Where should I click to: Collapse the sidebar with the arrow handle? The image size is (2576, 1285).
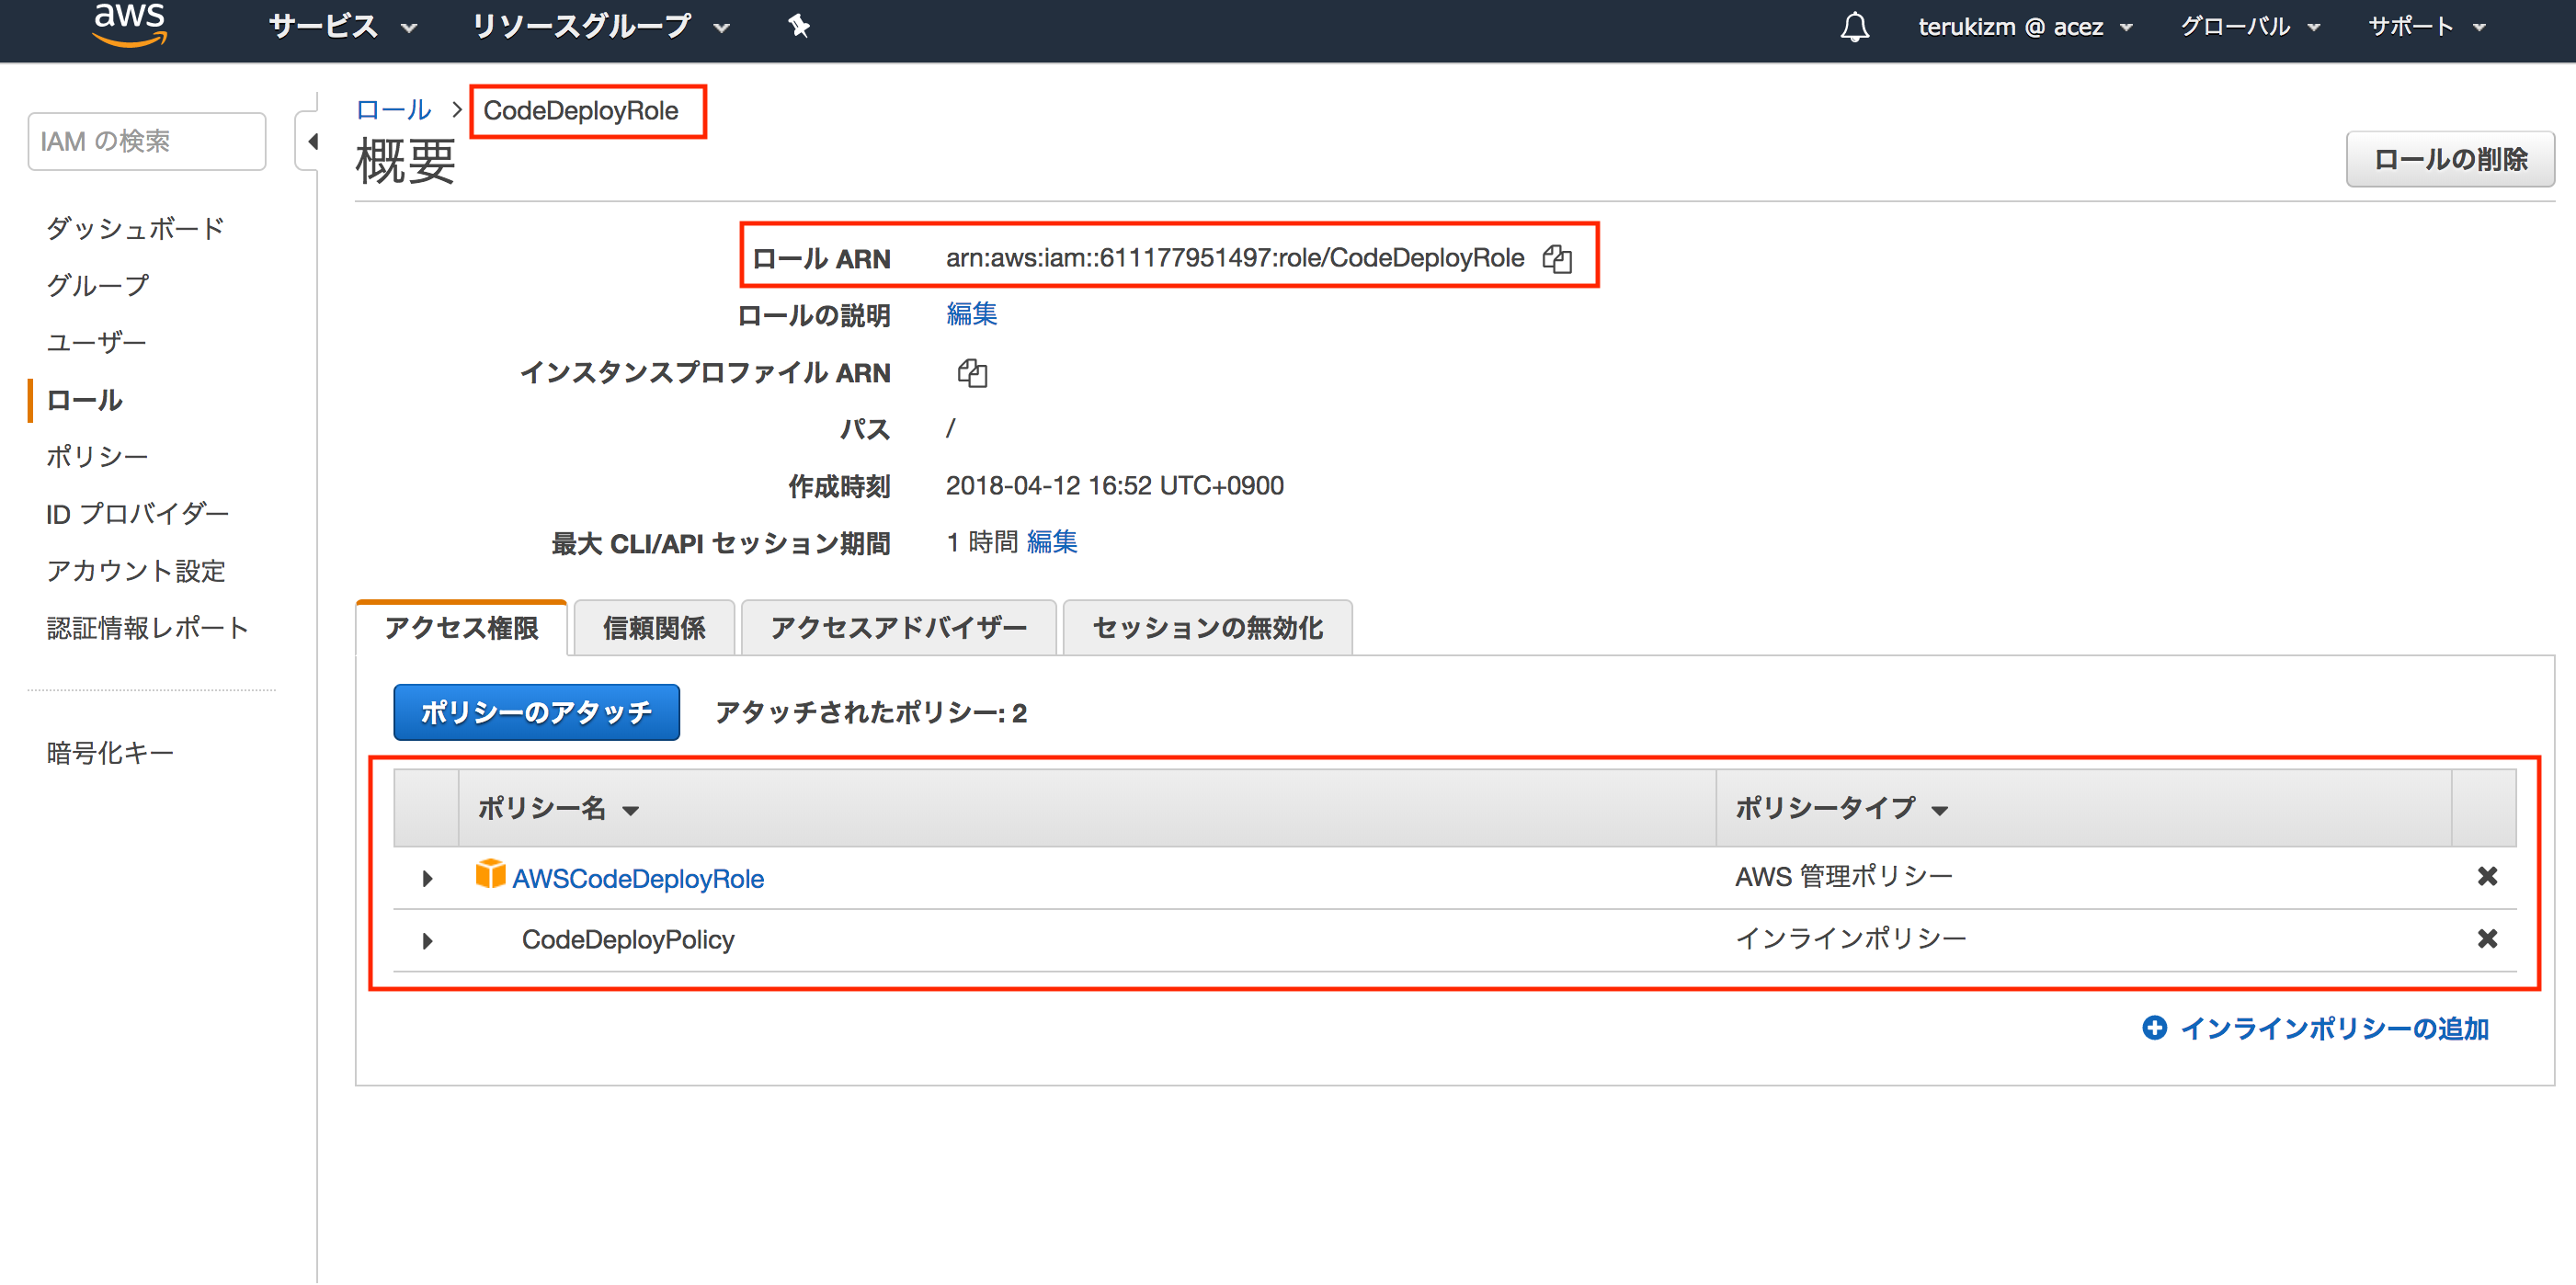point(312,142)
